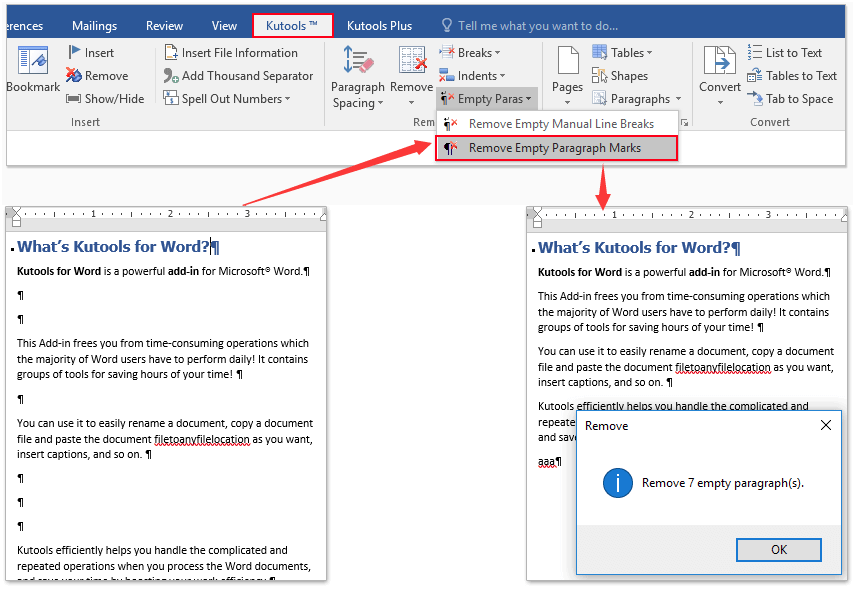
Task: Click OK in the Remove dialog
Action: 778,549
